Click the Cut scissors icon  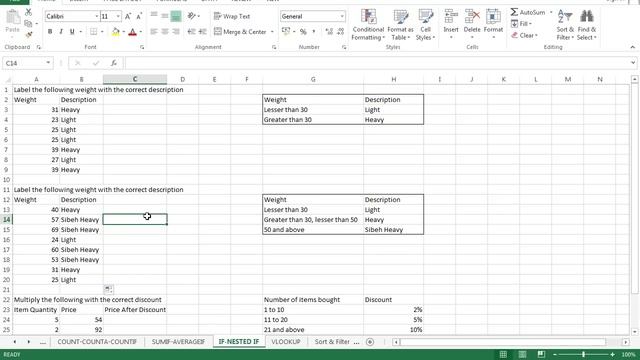[28, 13]
